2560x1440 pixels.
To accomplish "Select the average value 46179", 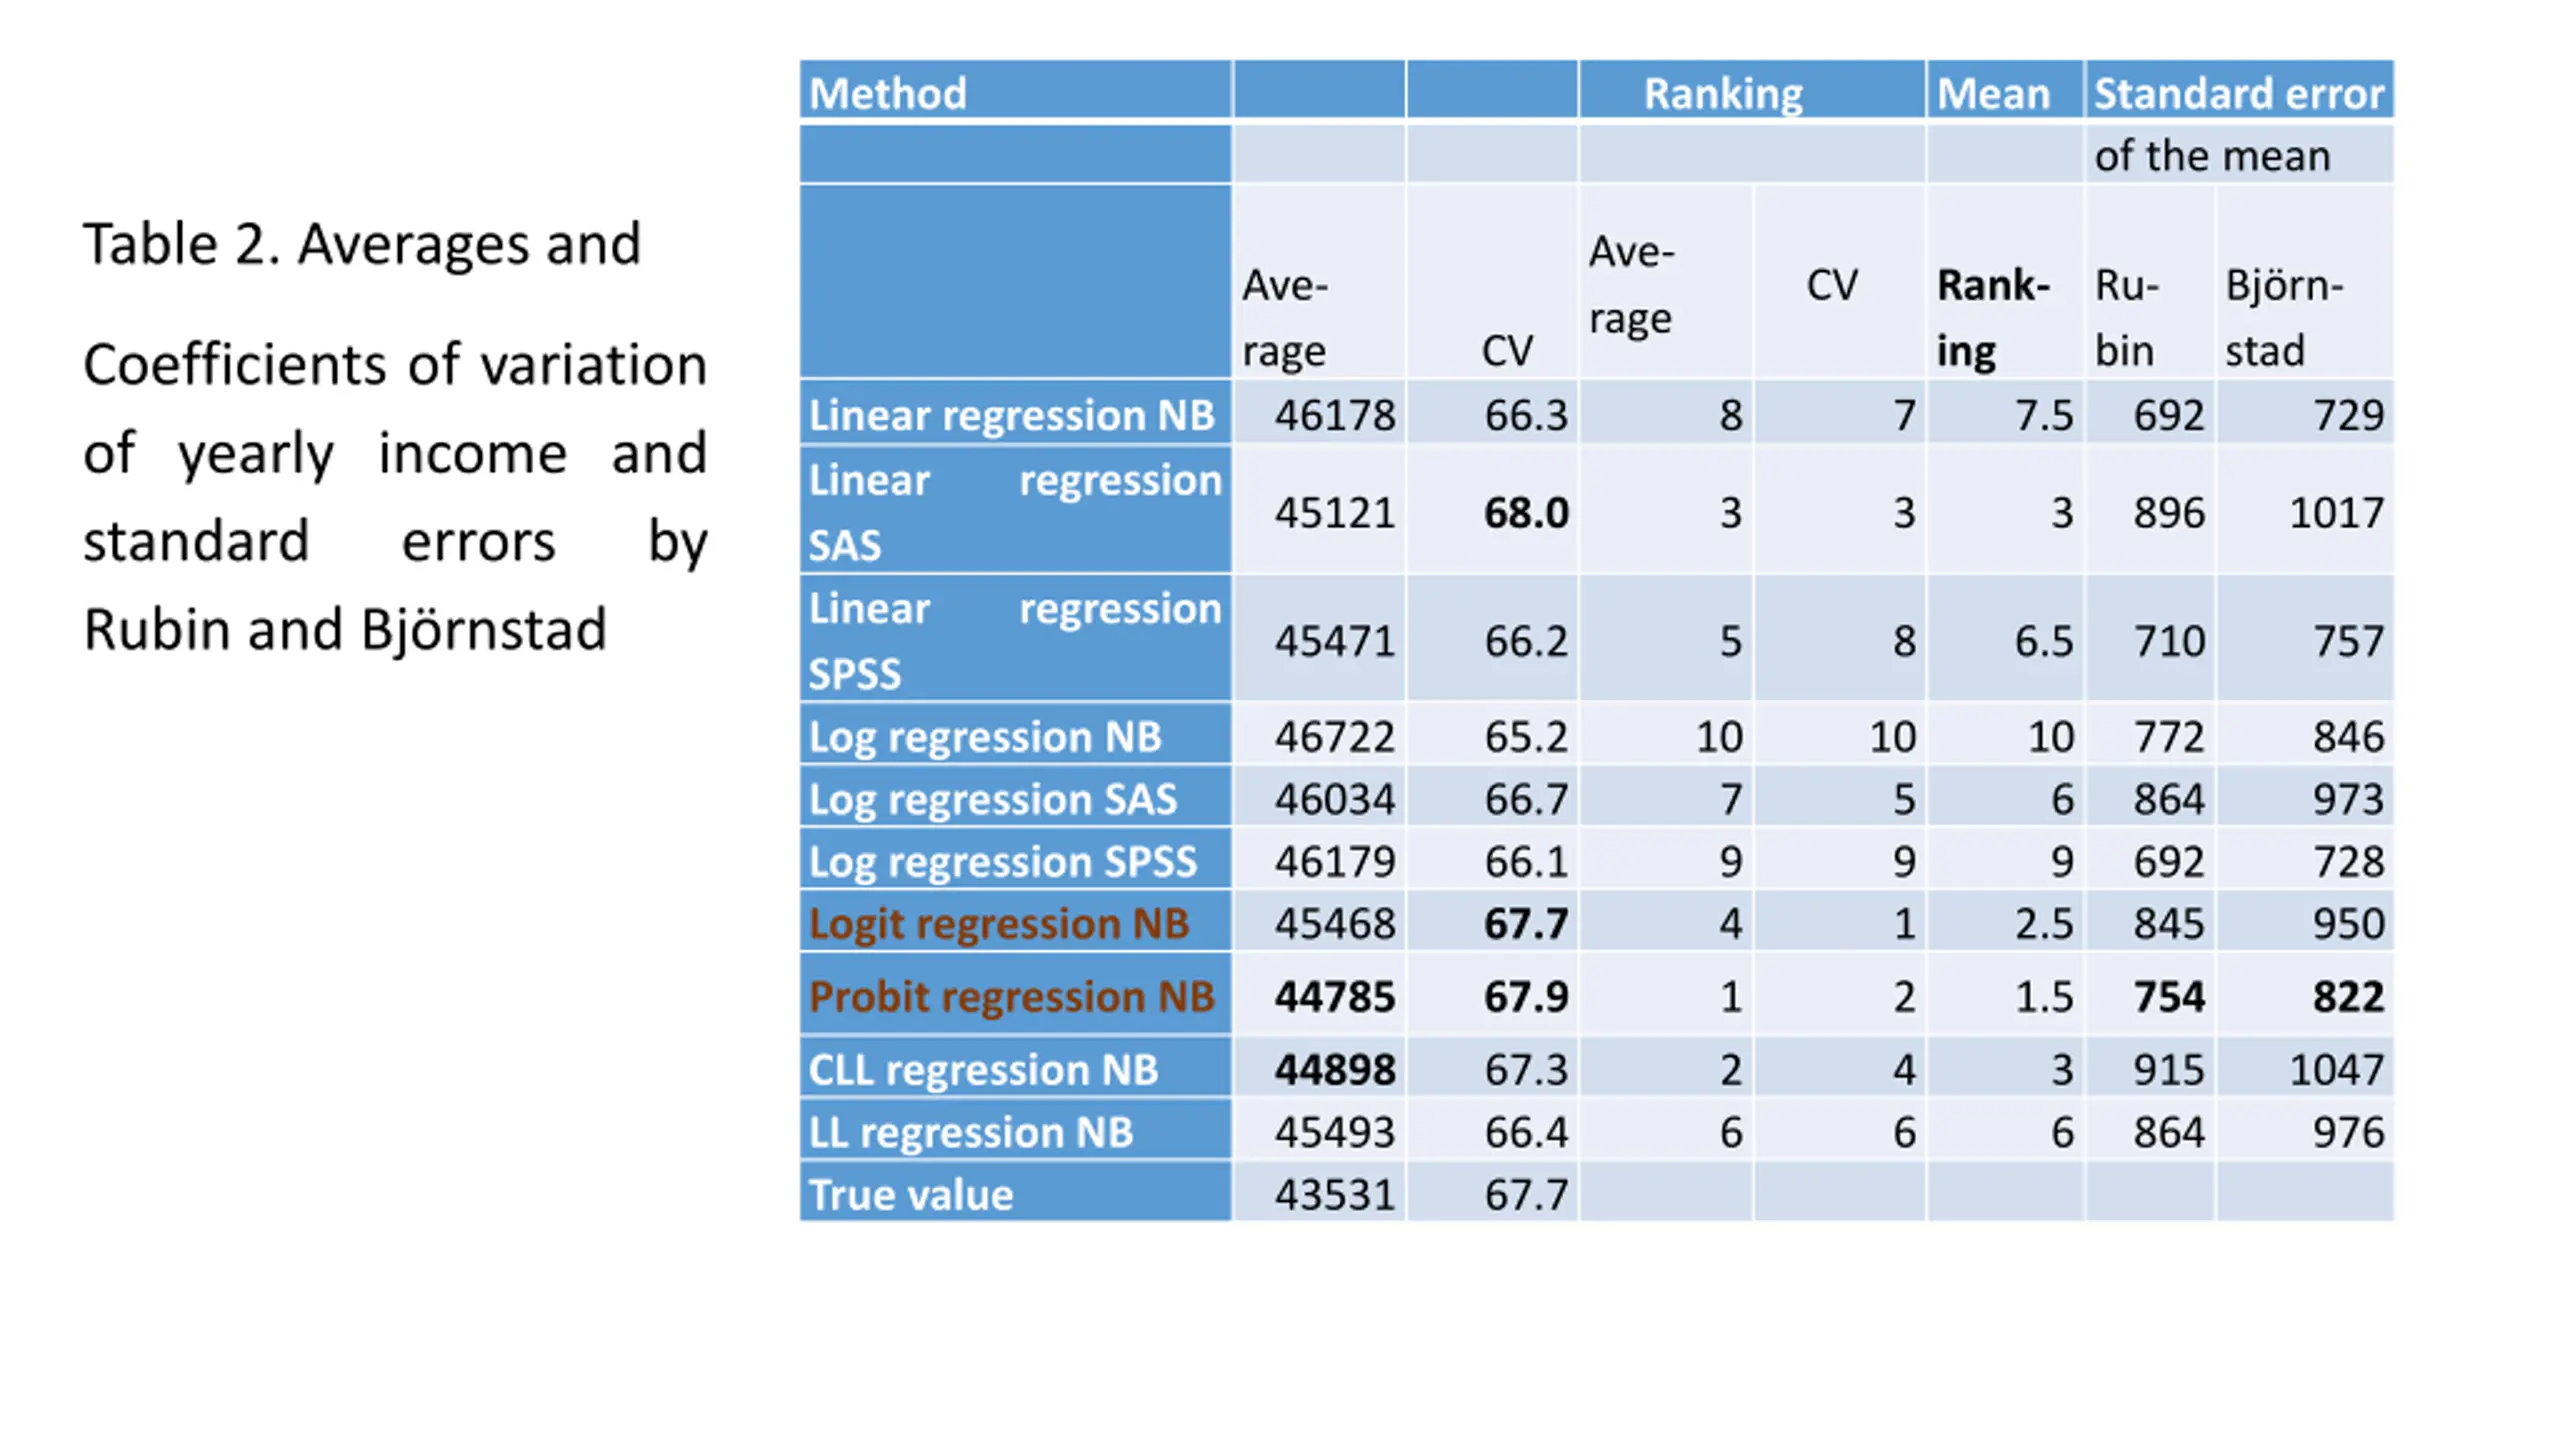I will 1334,860.
